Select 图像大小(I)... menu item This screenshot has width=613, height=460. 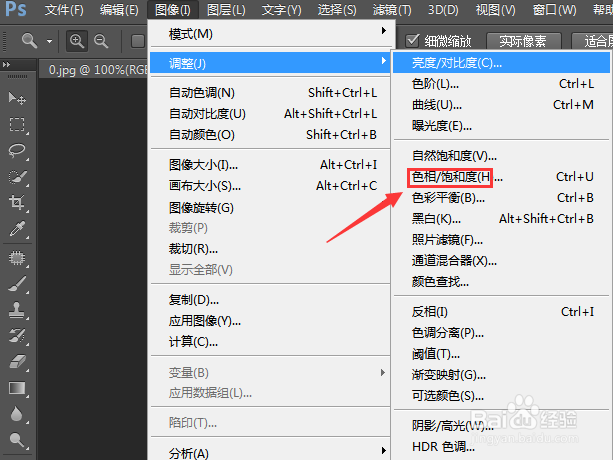[x=271, y=165]
